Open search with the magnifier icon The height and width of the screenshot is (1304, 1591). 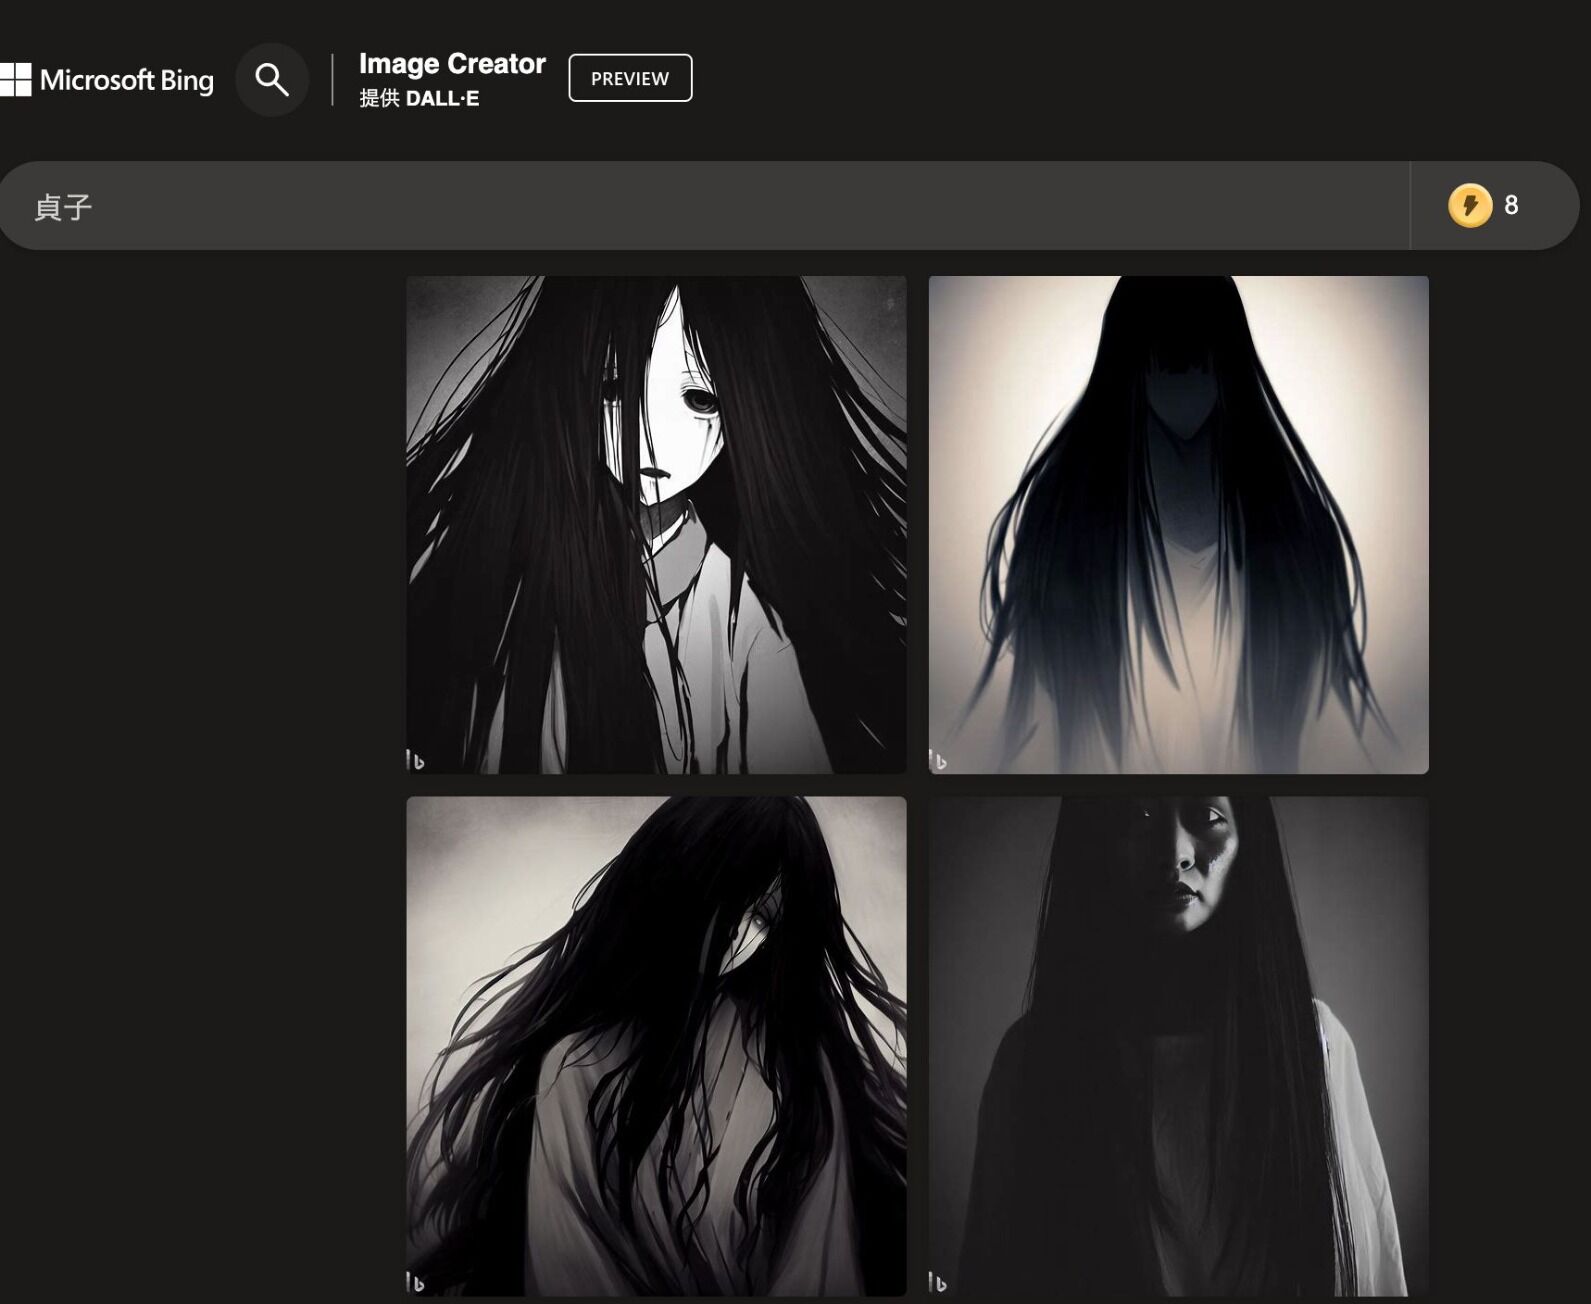(x=272, y=79)
